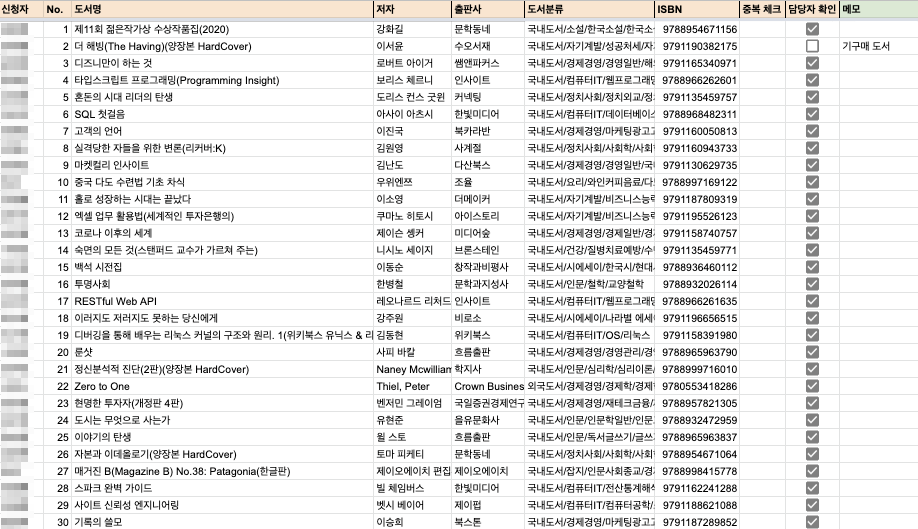Click the 코로나 이후의 세계 title cell
Screen dimensions: 918x529
point(222,233)
